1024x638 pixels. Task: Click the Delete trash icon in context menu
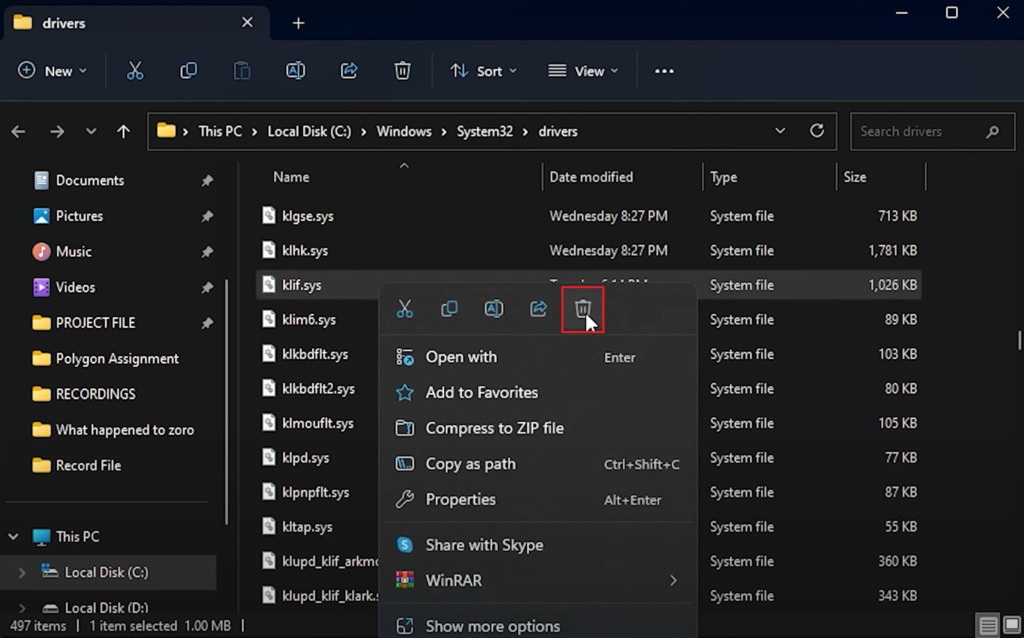[583, 309]
